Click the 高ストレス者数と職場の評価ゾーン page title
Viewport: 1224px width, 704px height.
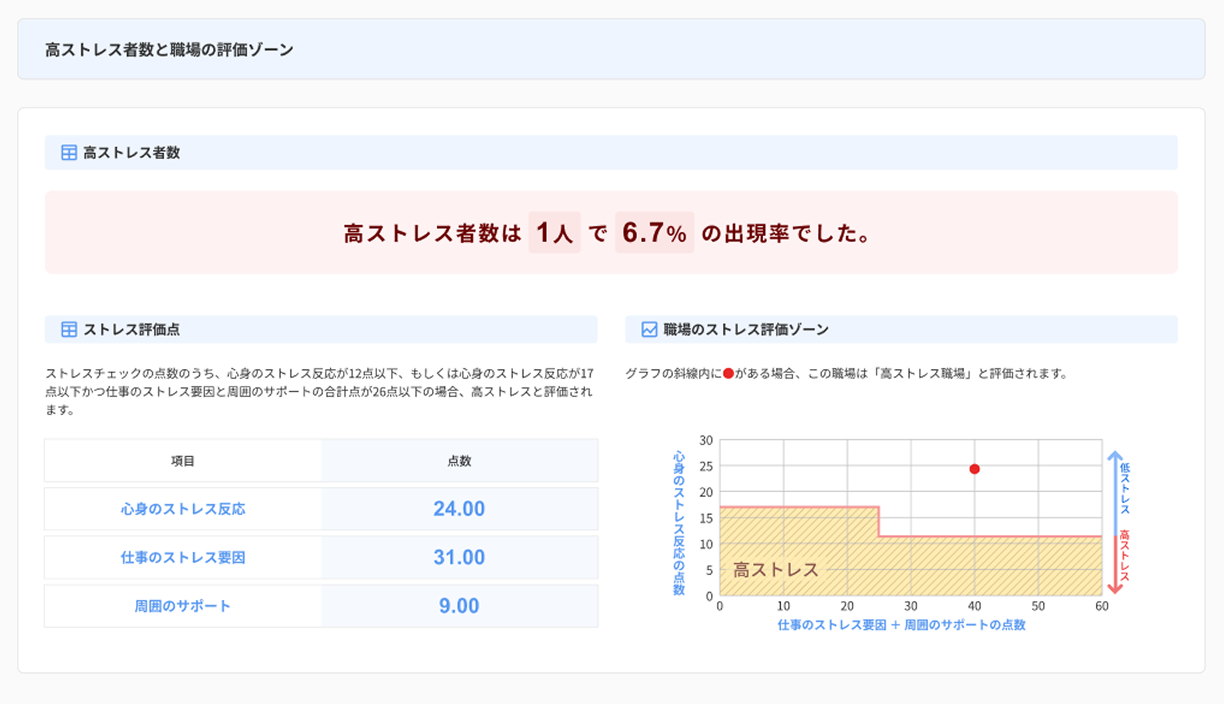170,49
